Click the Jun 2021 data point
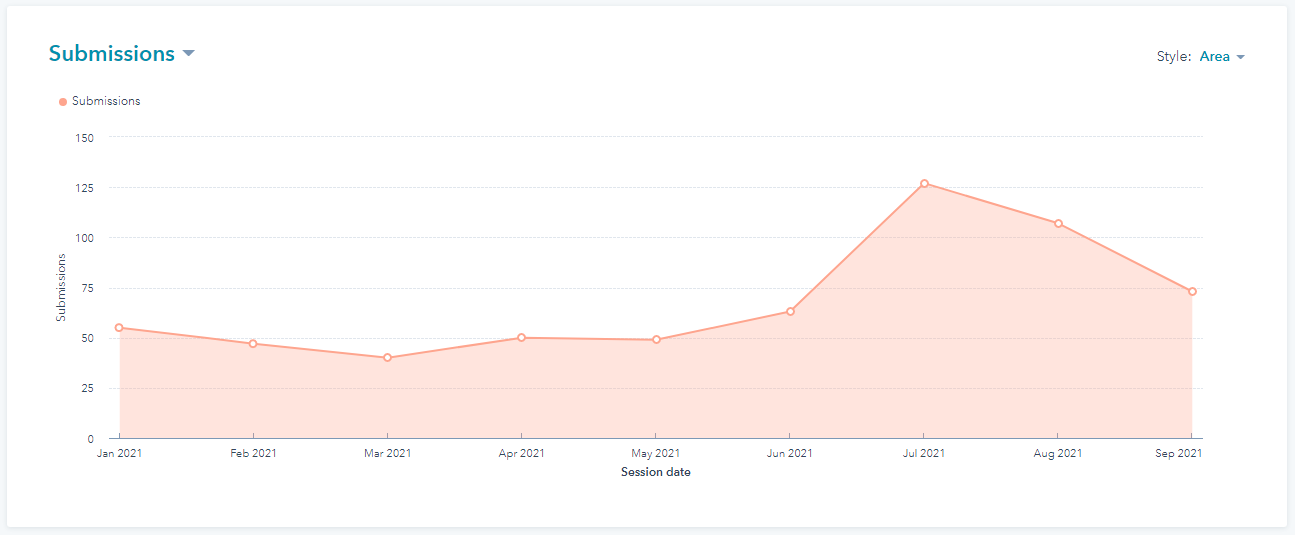The height and width of the screenshot is (535, 1295). click(x=790, y=312)
